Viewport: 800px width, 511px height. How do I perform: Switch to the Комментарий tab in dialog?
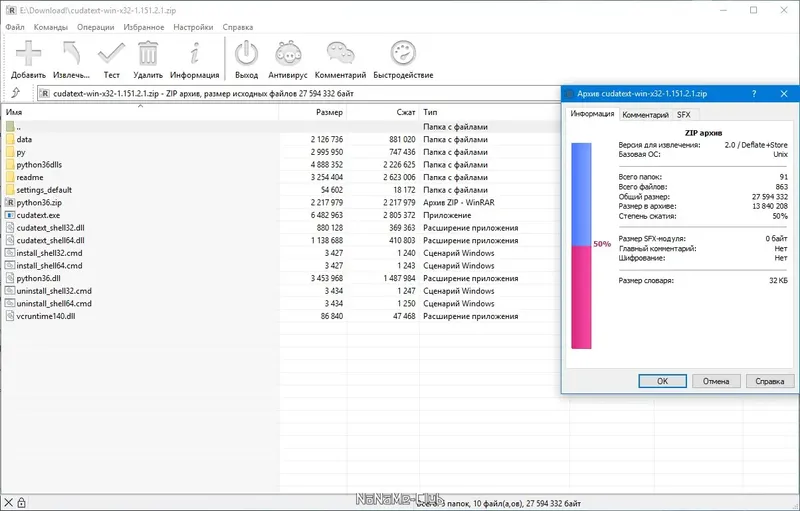click(645, 115)
